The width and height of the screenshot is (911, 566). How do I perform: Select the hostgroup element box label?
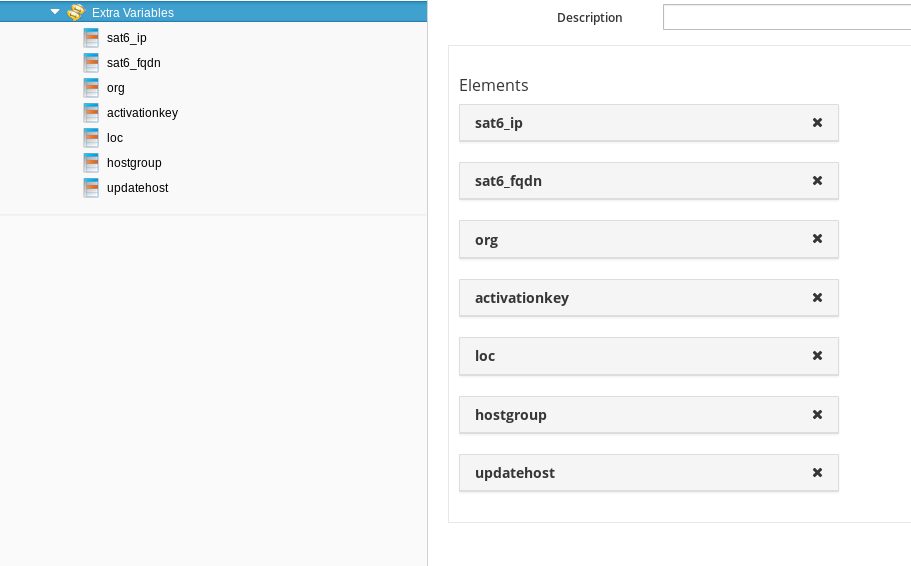point(511,415)
